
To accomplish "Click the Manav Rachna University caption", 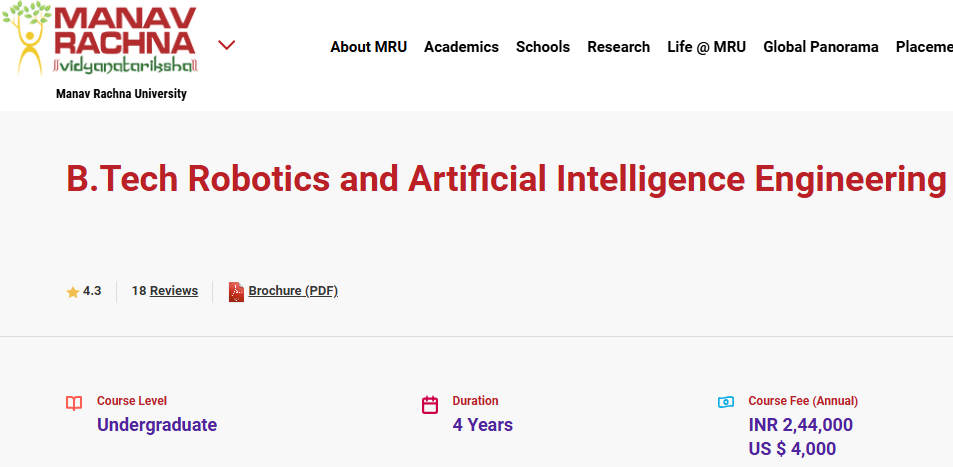I will (121, 94).
